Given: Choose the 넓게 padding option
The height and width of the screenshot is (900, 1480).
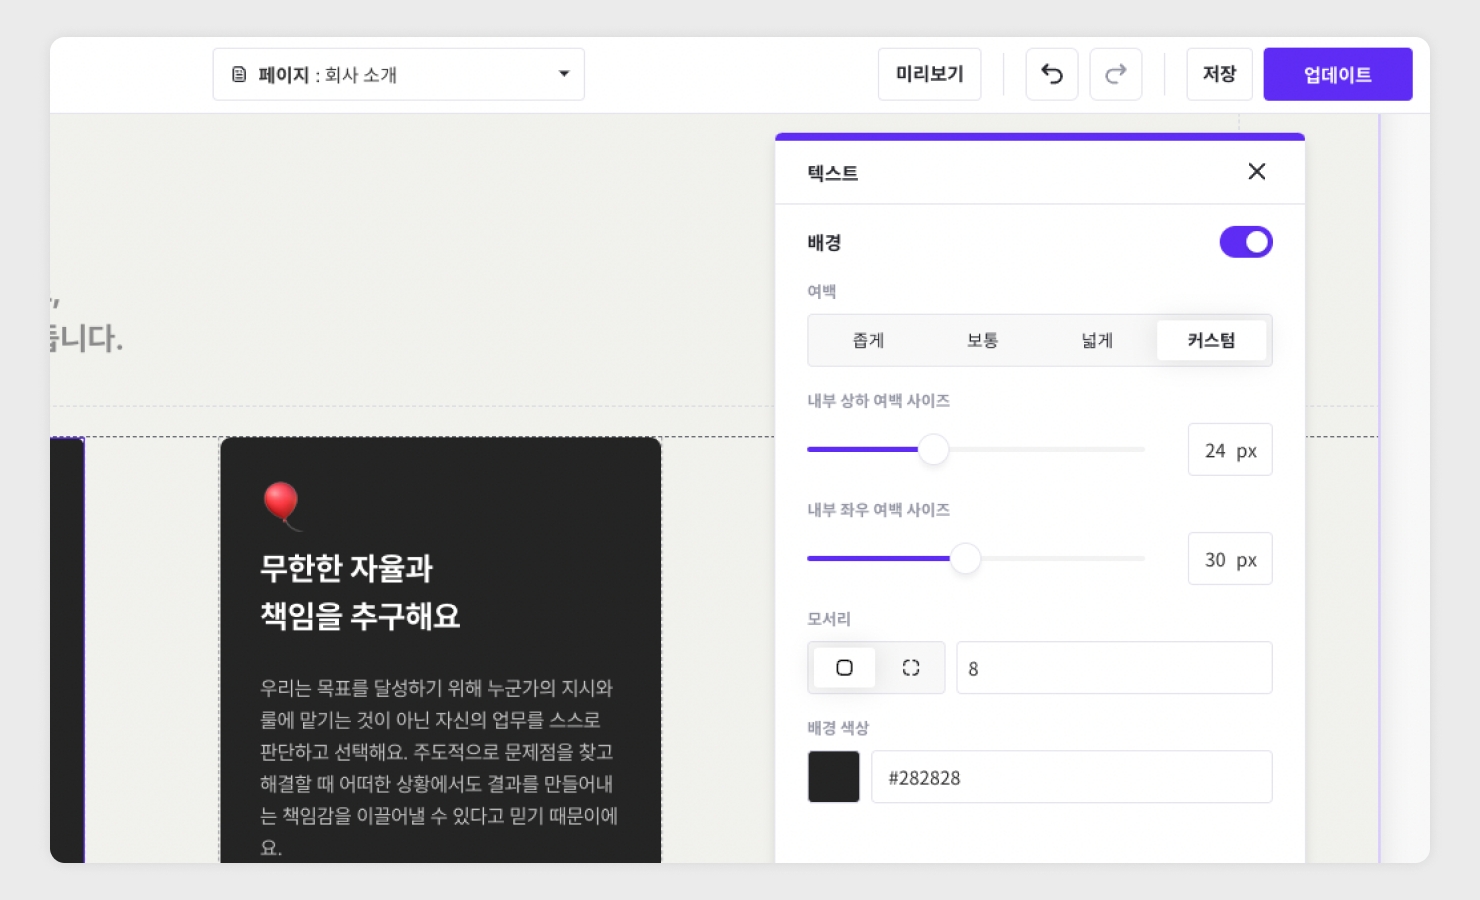Looking at the screenshot, I should (1096, 341).
